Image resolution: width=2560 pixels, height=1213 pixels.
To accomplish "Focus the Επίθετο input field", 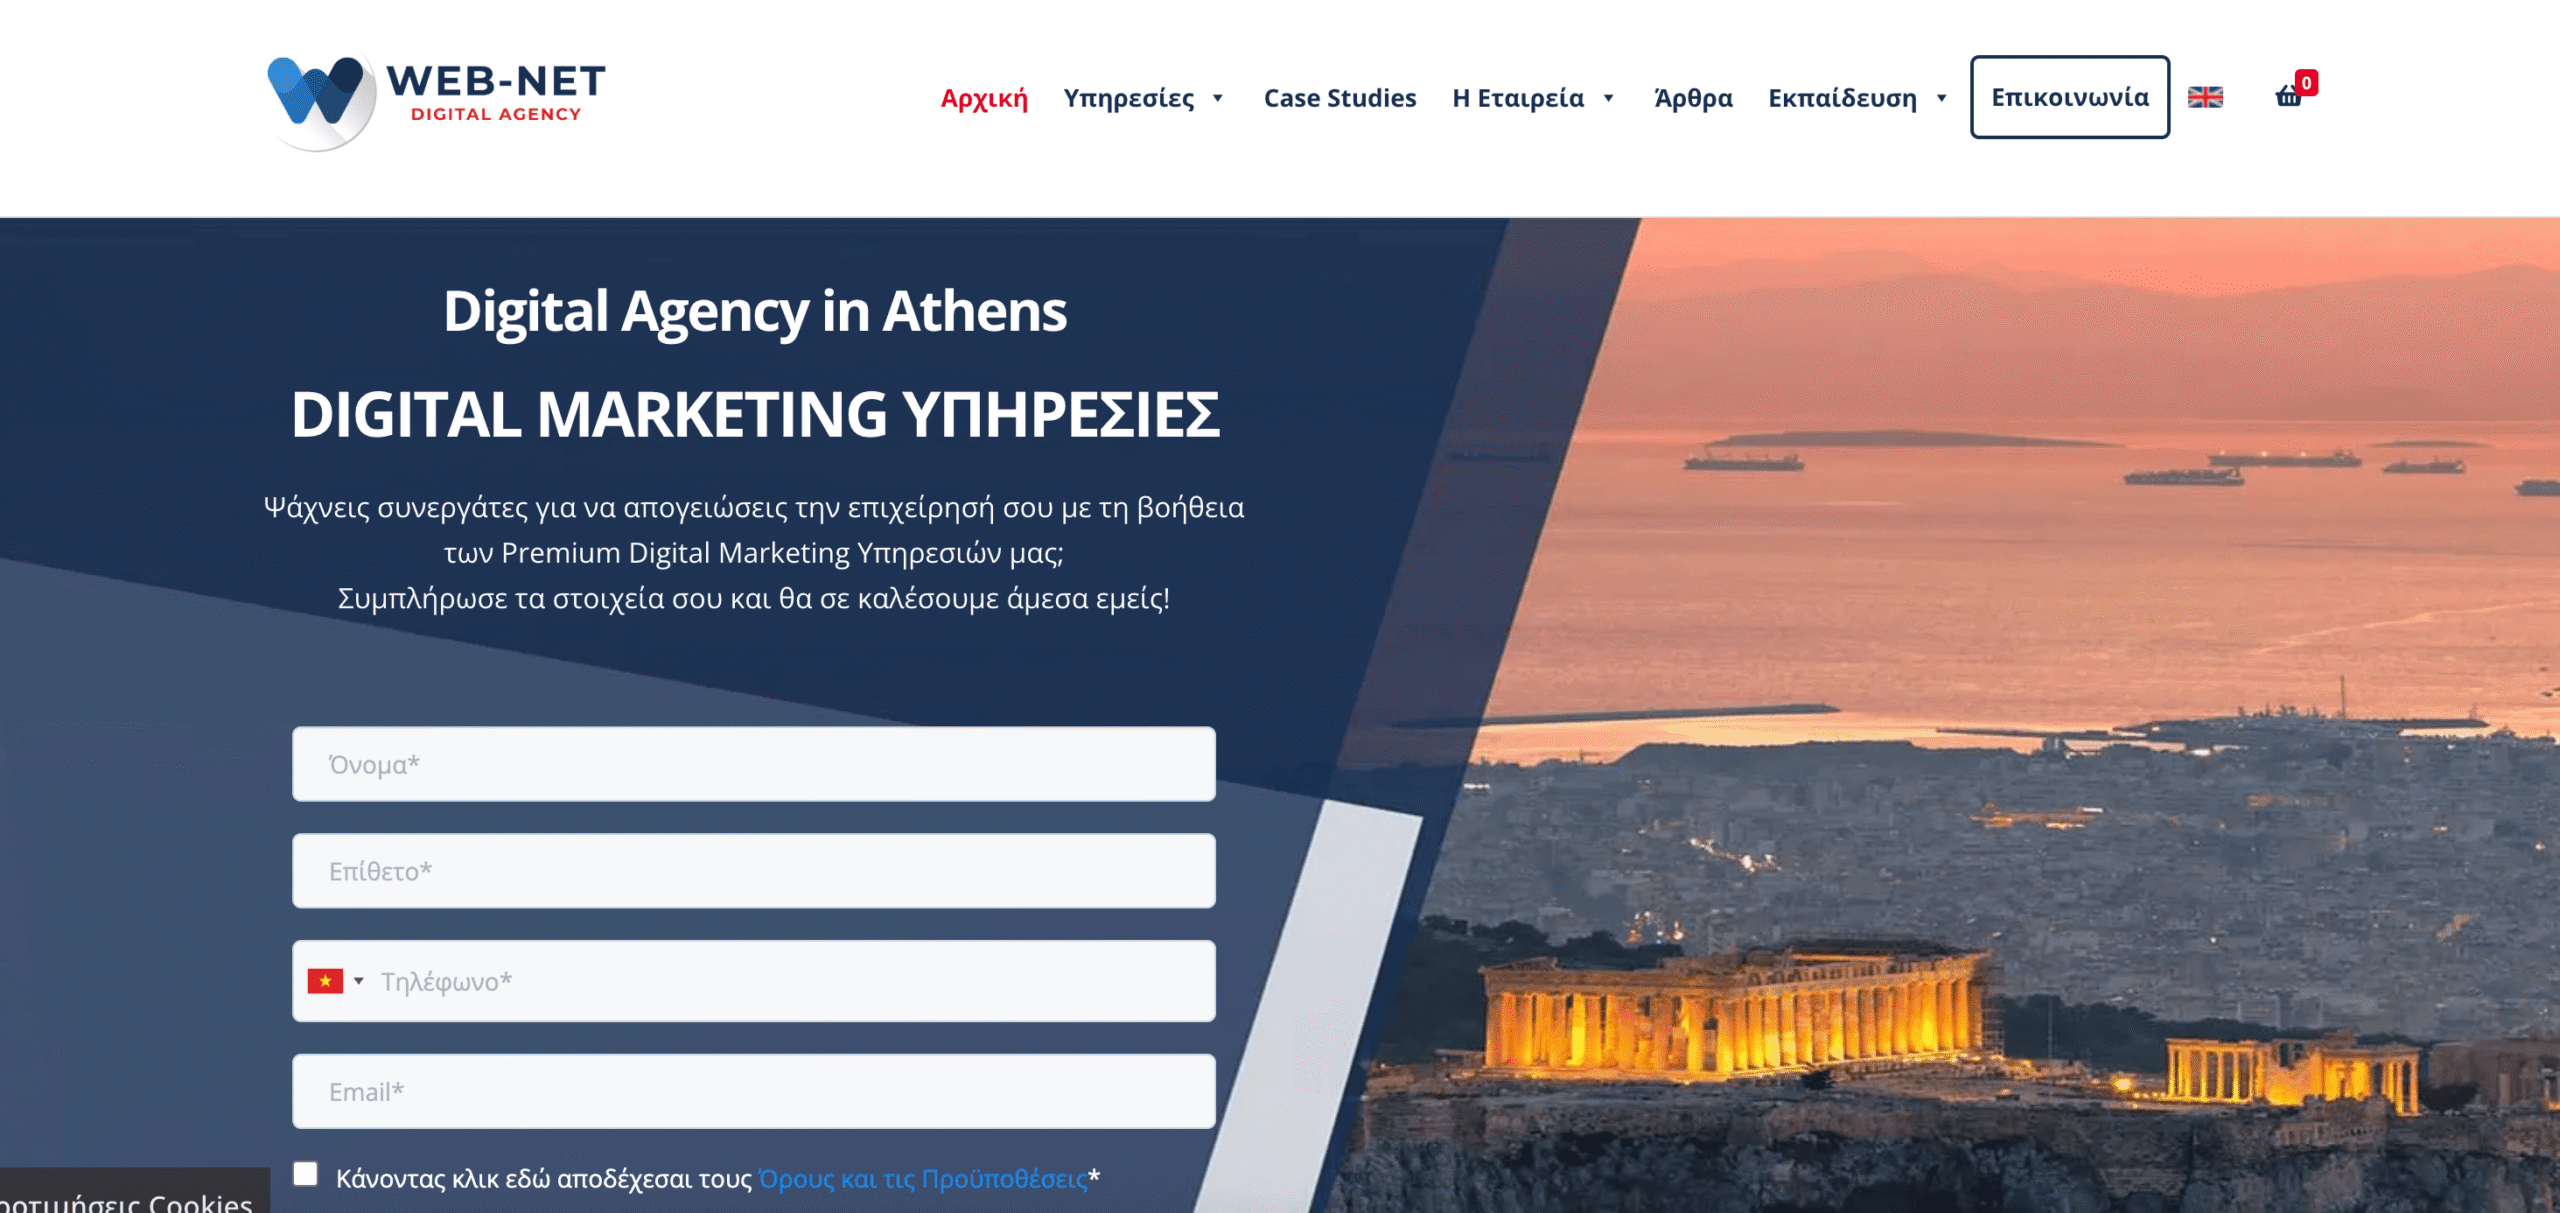I will click(754, 871).
